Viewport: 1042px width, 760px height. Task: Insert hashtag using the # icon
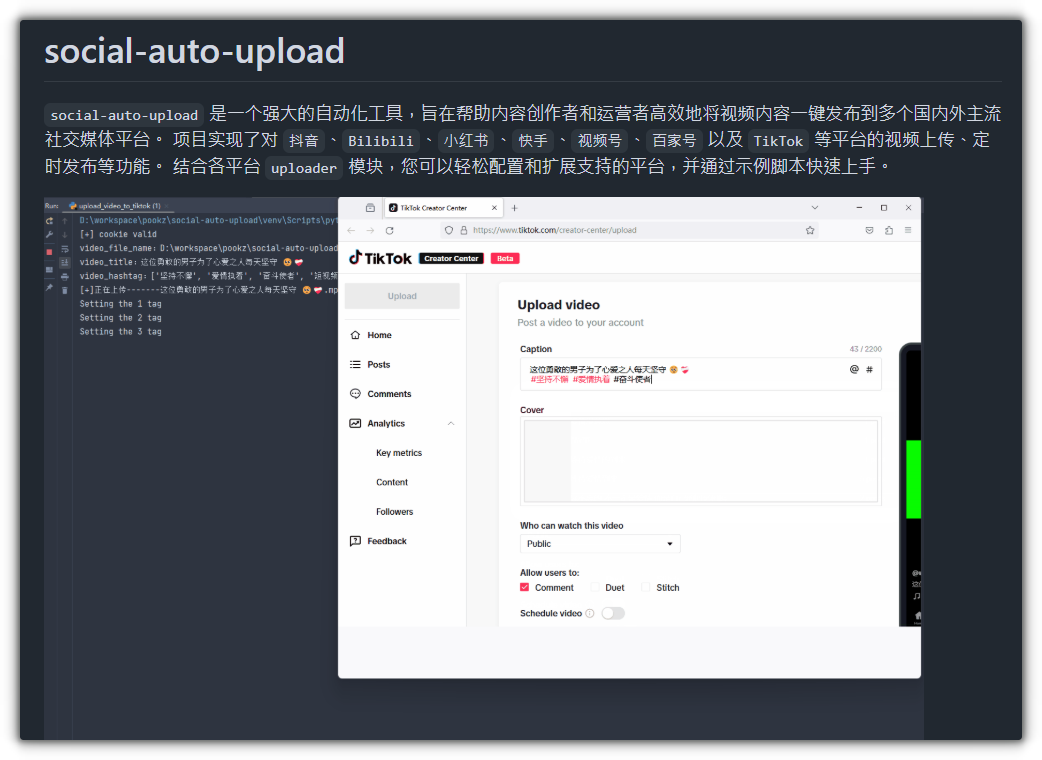click(x=869, y=369)
